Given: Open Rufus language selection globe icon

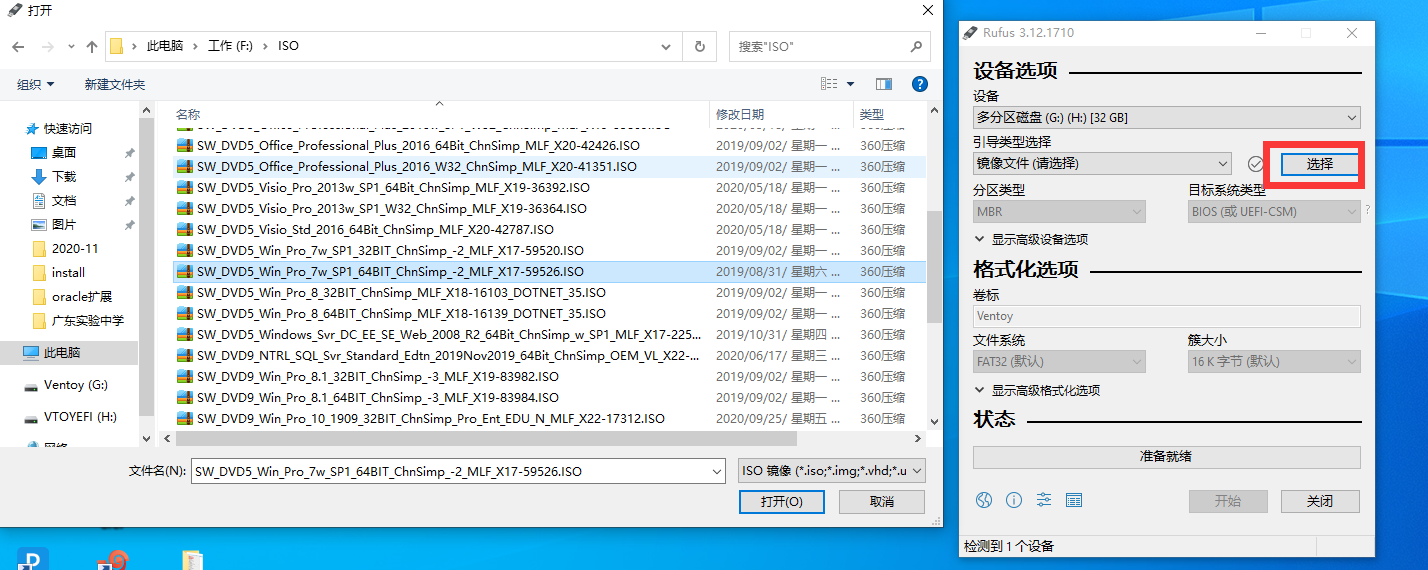Looking at the screenshot, I should (984, 500).
